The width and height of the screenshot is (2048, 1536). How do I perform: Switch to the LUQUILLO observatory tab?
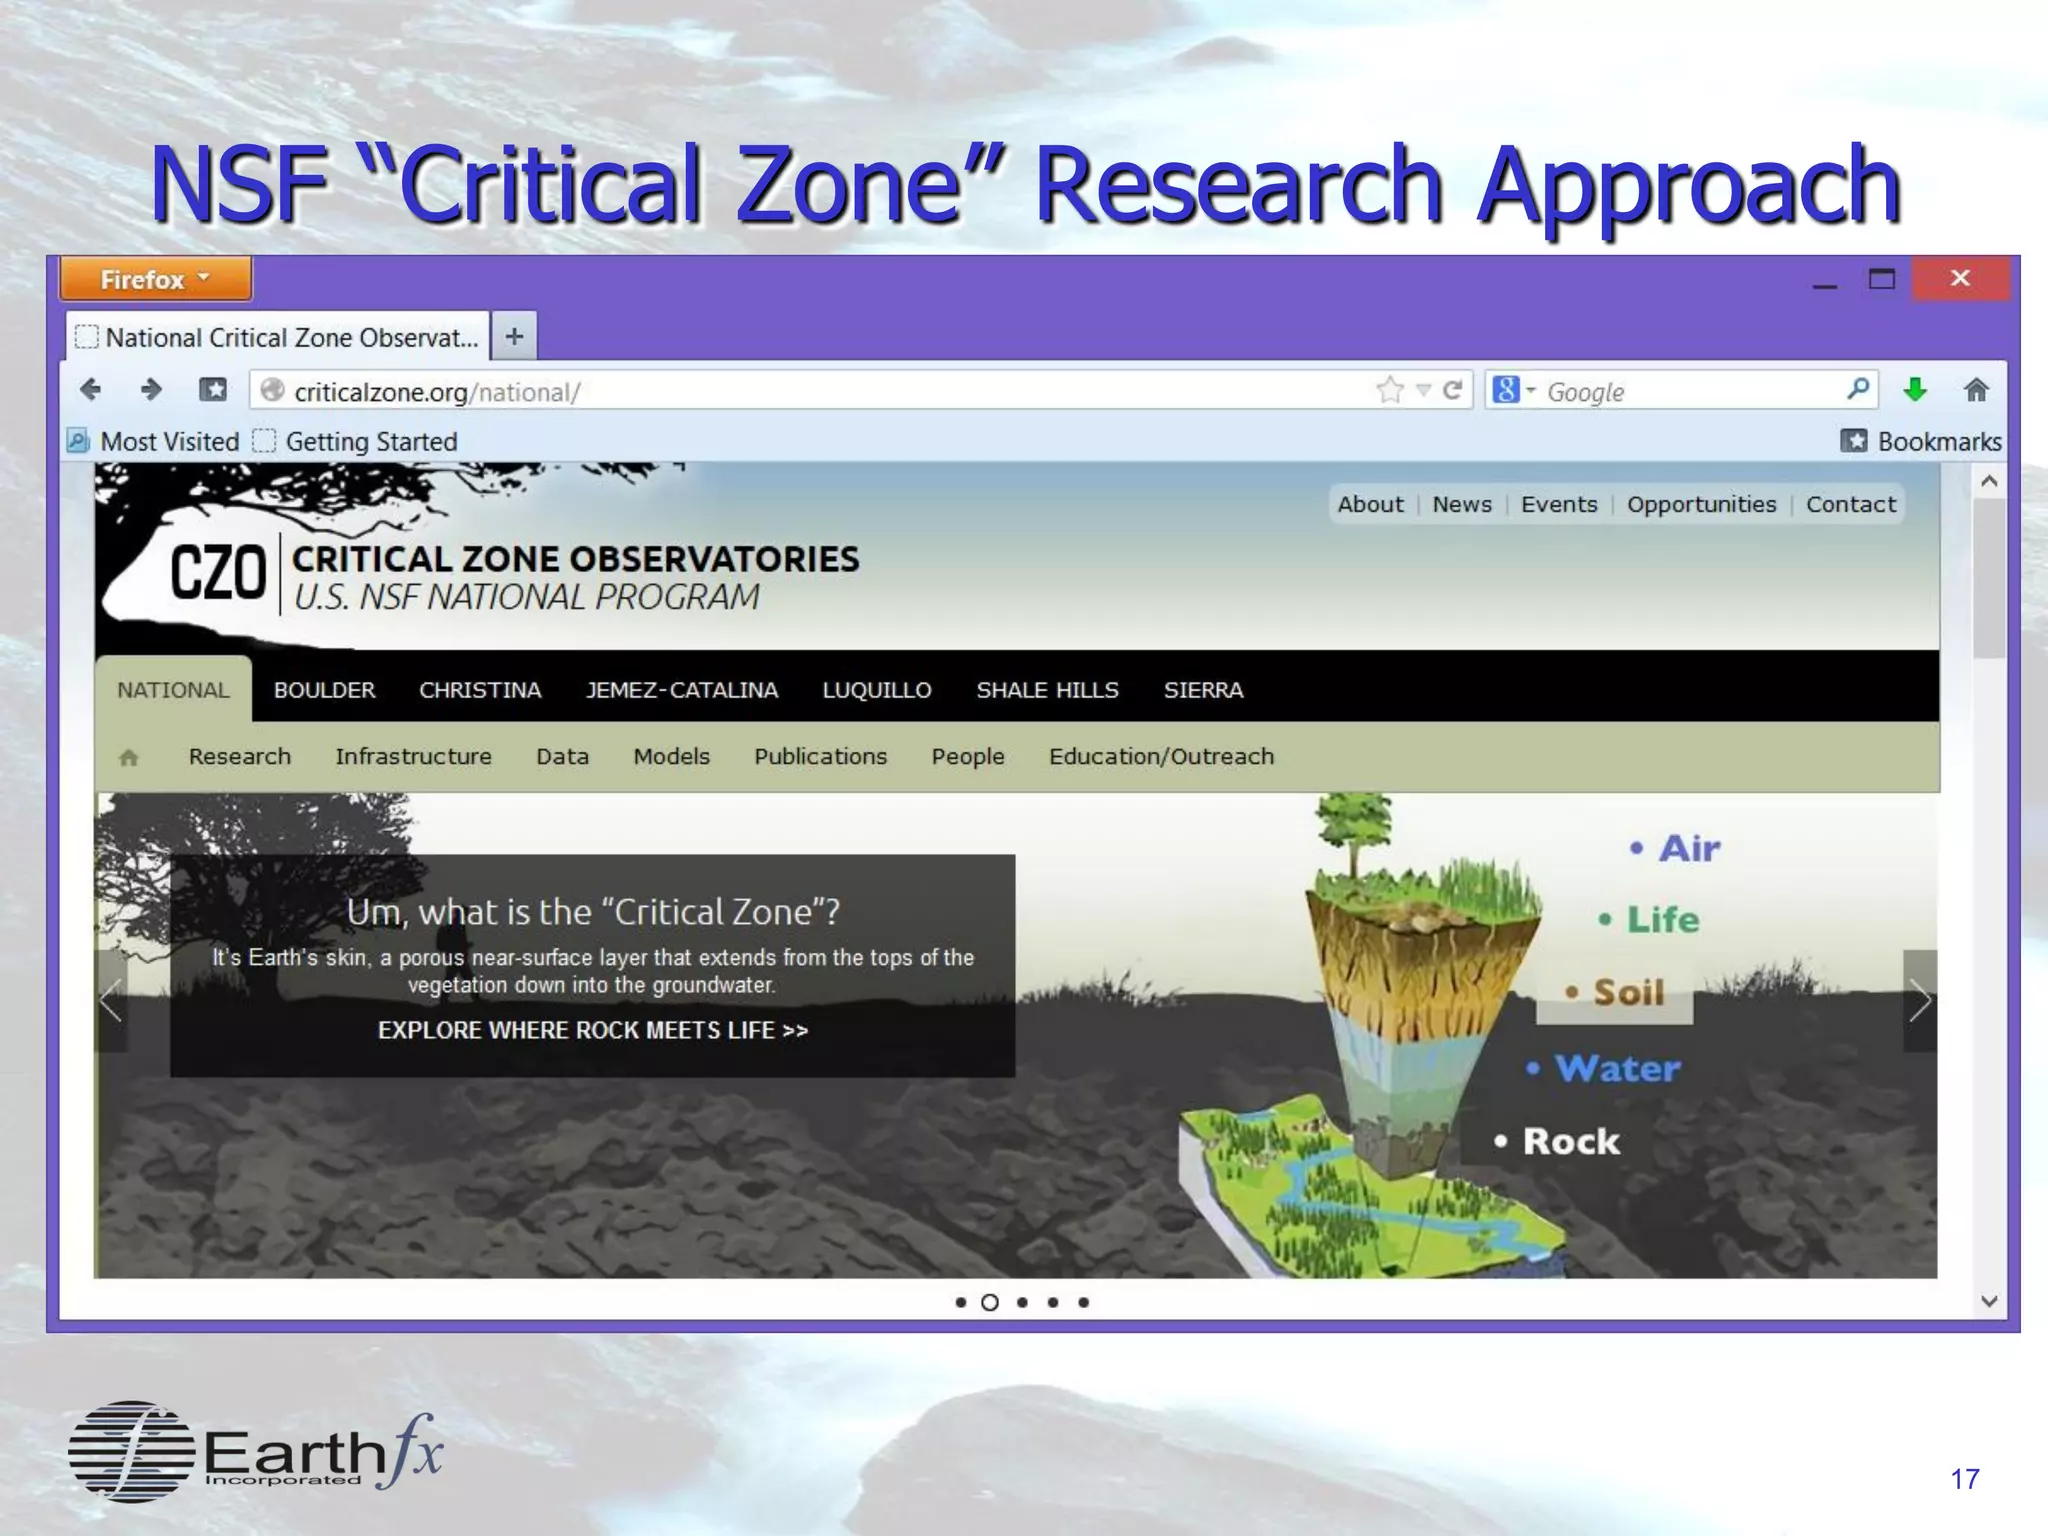[x=877, y=690]
